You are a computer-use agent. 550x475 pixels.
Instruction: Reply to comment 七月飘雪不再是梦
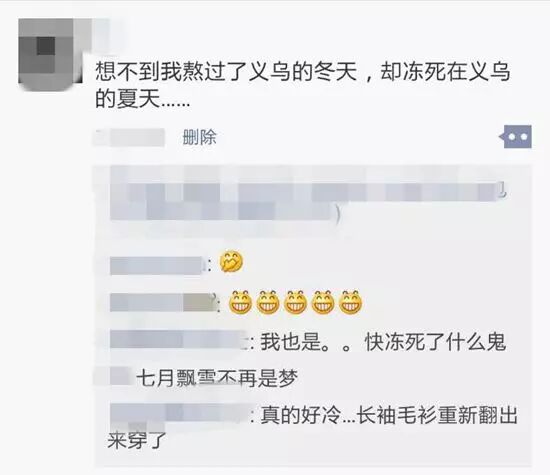pos(217,379)
